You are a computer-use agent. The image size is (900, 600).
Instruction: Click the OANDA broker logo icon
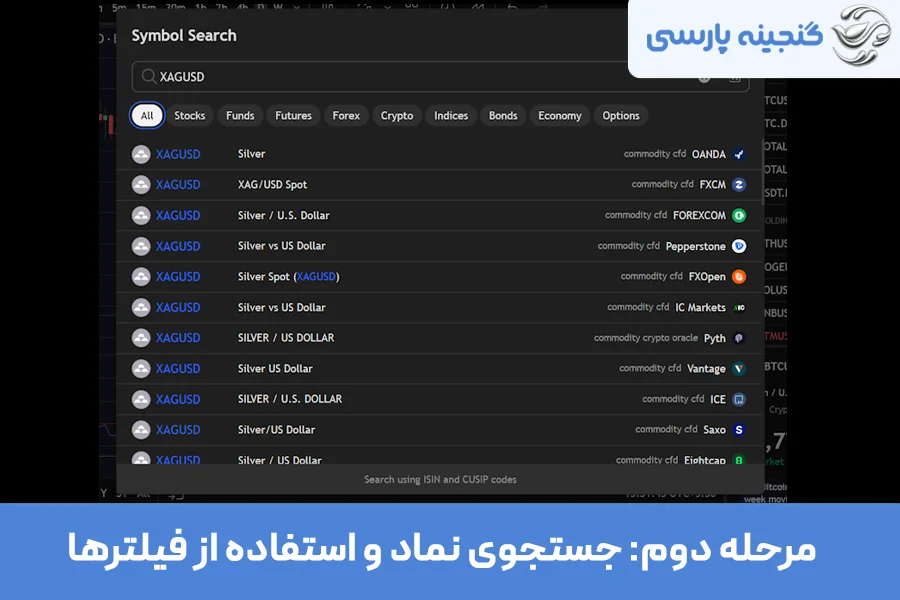[x=739, y=154]
